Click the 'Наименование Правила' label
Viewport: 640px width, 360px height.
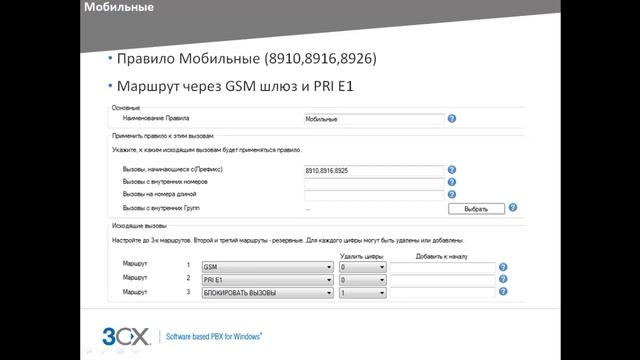click(156, 118)
